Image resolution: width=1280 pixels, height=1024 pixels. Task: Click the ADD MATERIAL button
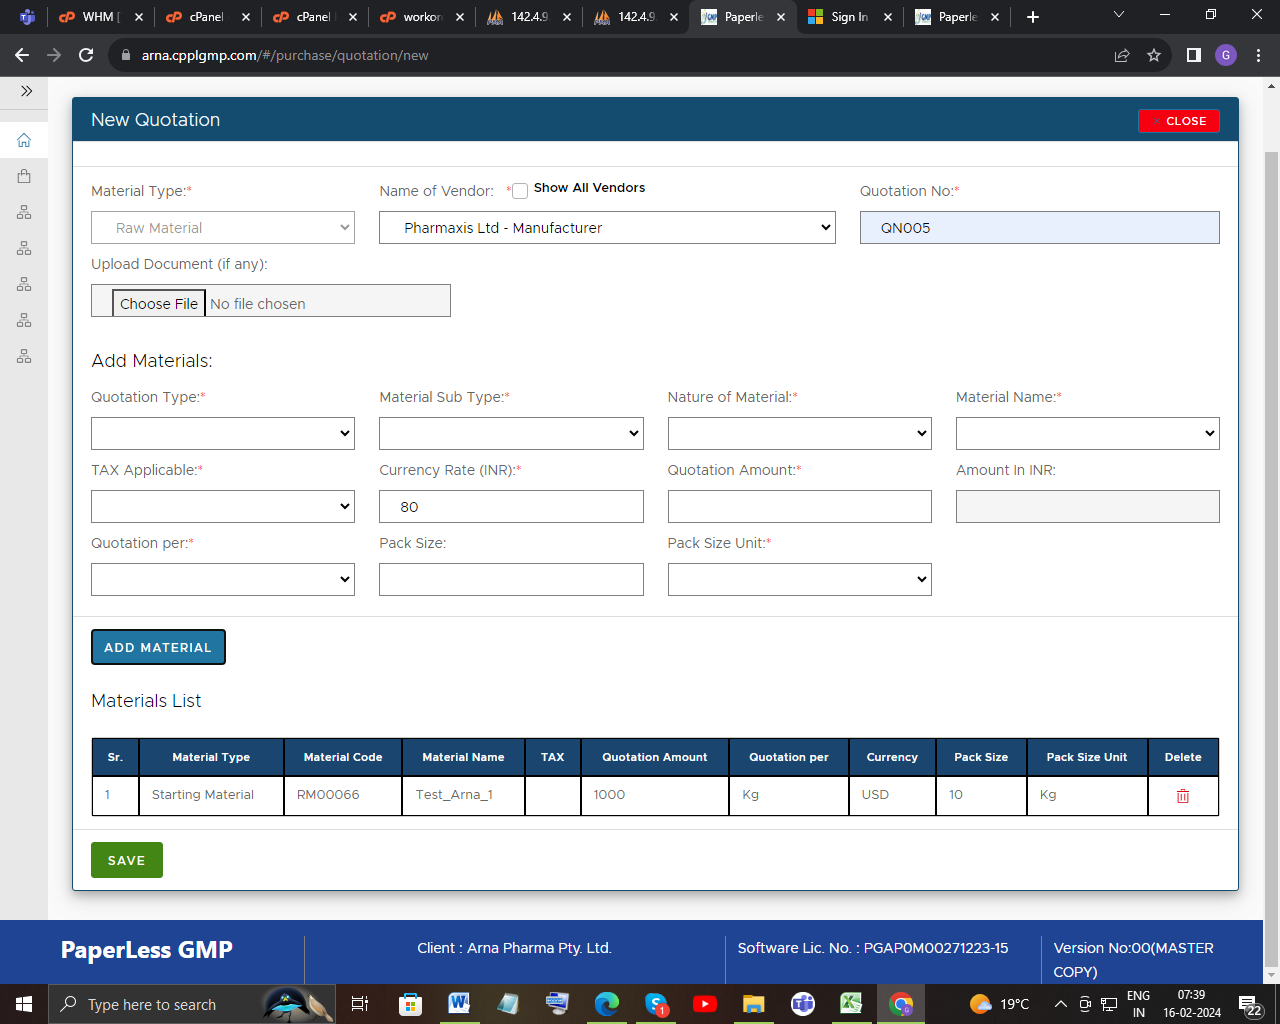pyautogui.click(x=158, y=647)
